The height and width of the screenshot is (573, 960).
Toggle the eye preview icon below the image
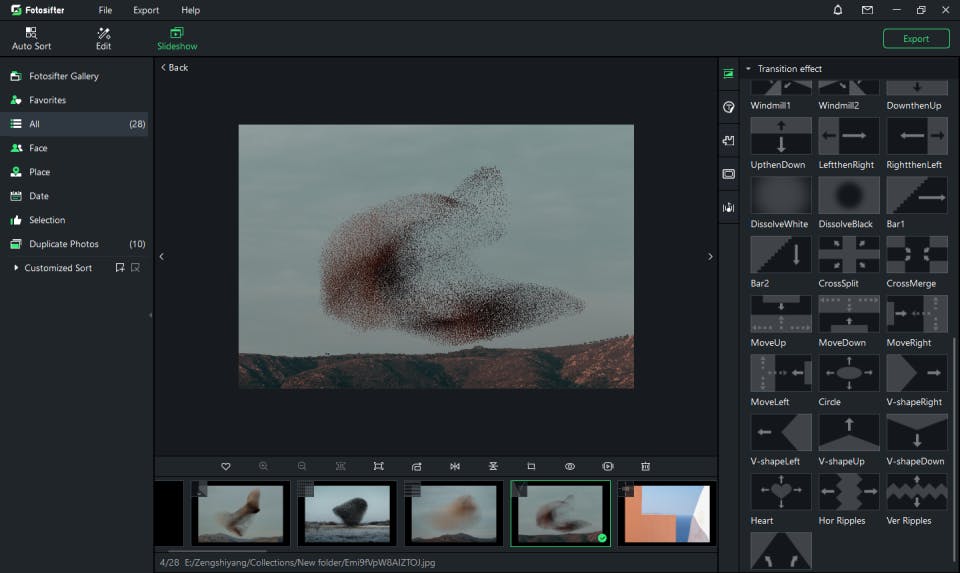pos(570,466)
